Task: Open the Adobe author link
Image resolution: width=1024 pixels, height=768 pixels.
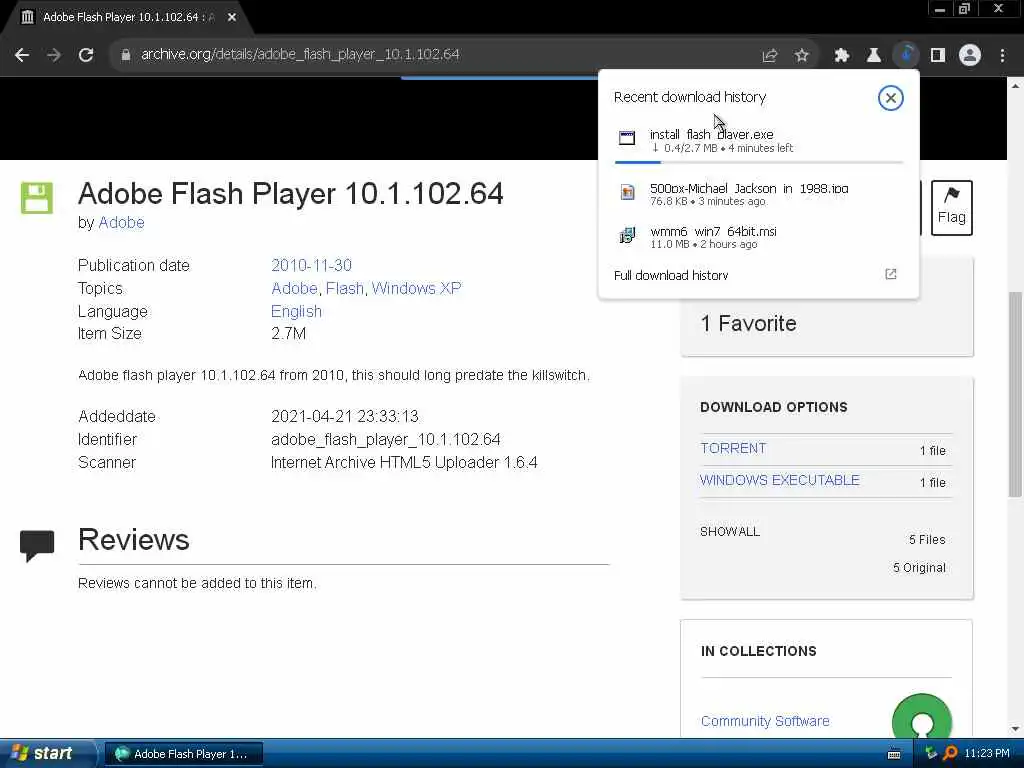Action: (x=121, y=223)
